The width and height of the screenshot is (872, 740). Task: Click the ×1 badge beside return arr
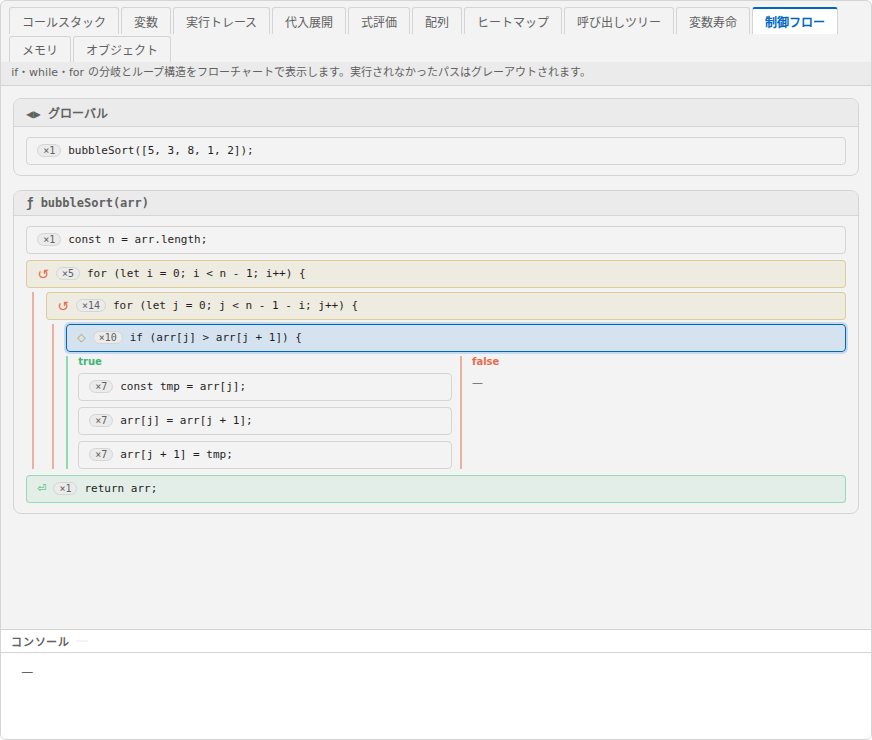(x=65, y=488)
